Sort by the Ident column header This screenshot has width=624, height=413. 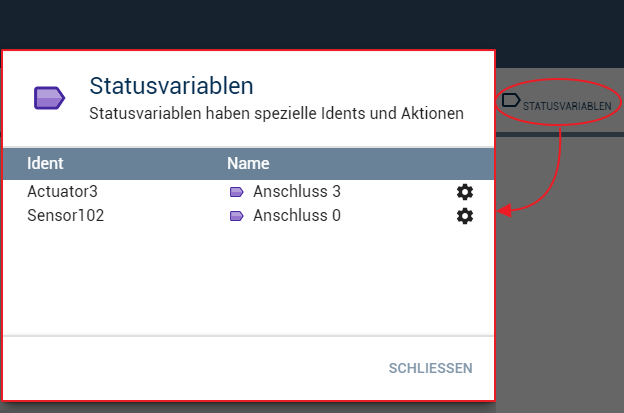click(x=44, y=163)
